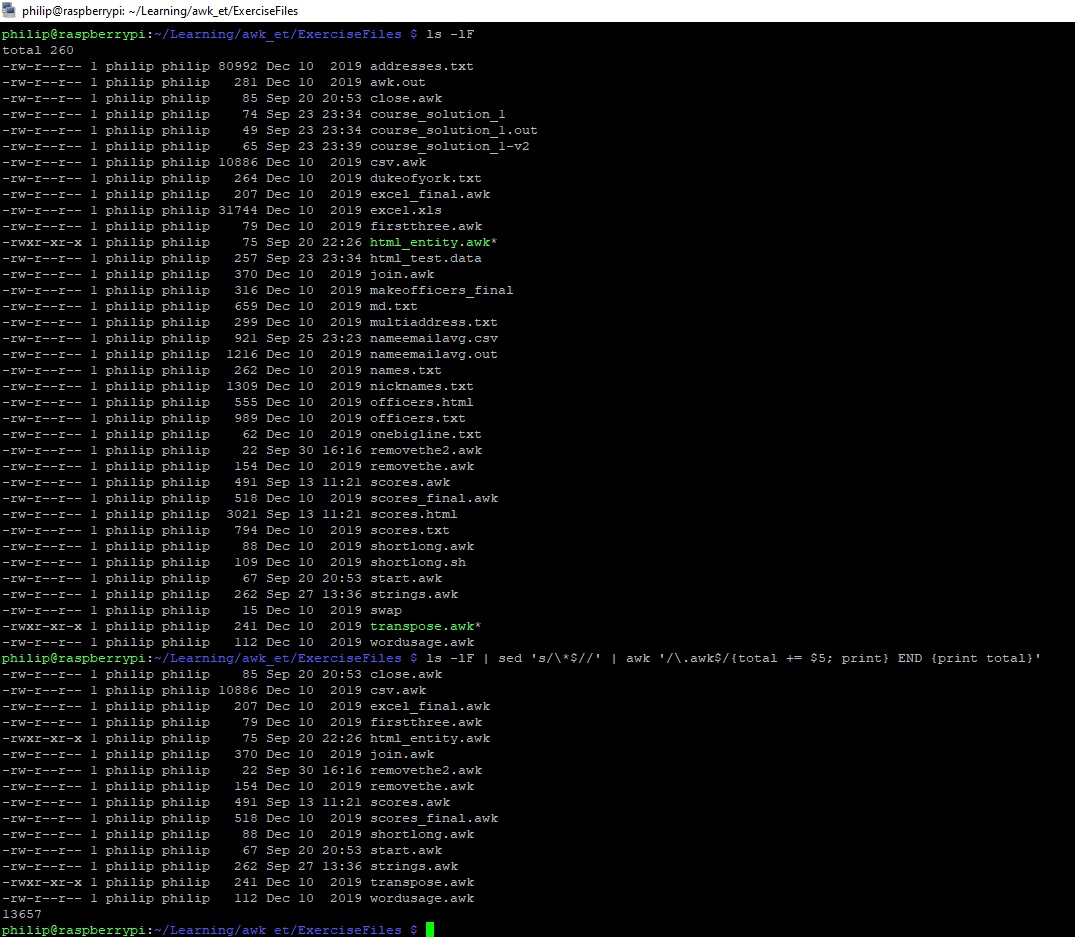Select the filename html_test.data
The image size is (1075, 937).
[x=426, y=258]
